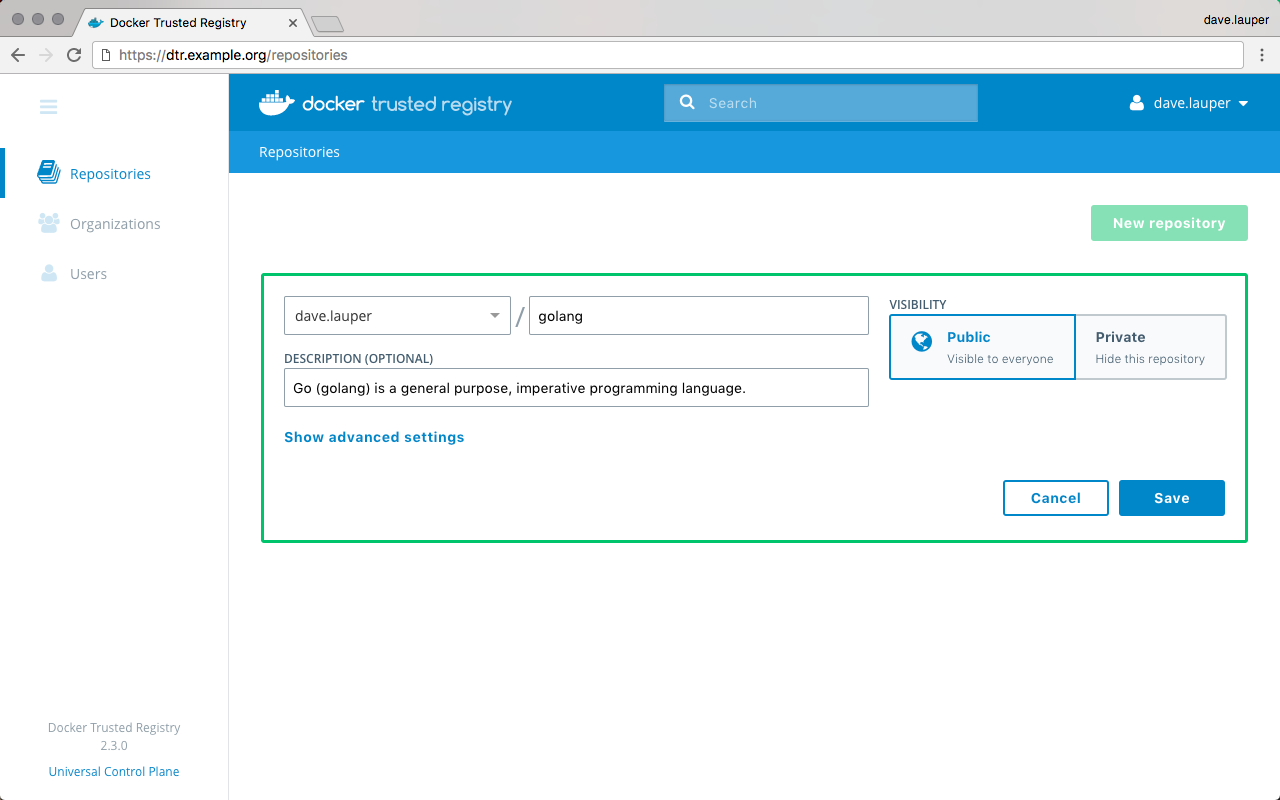Viewport: 1280px width, 800px height.
Task: Select Private visibility option
Action: point(1150,347)
